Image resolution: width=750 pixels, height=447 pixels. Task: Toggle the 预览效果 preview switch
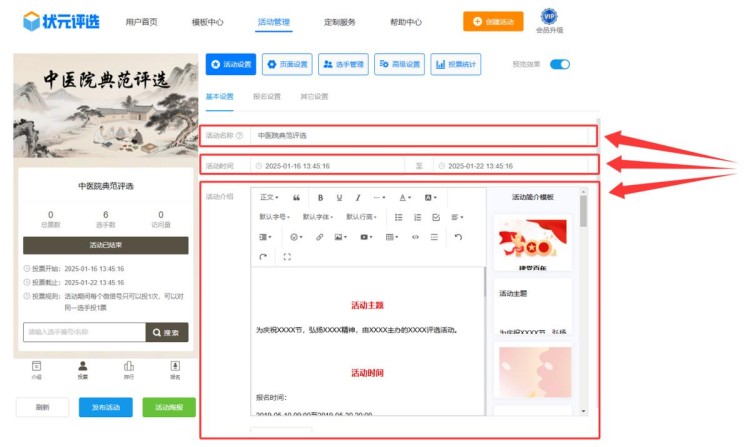559,64
